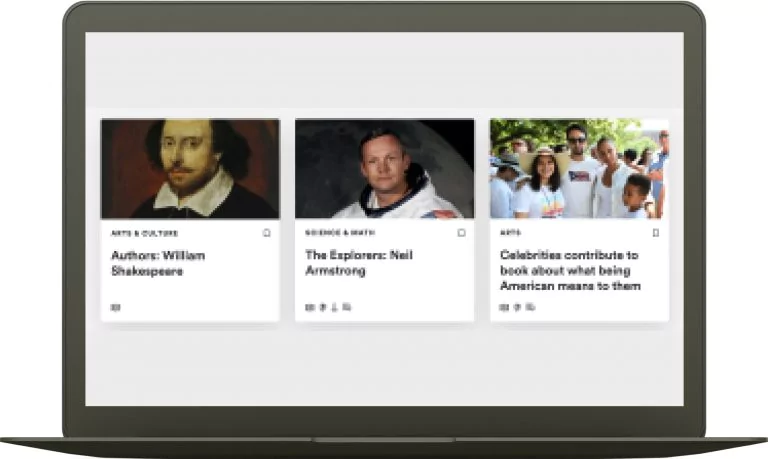Open the celebrities group photo thumbnail
768x459 pixels.
point(579,169)
